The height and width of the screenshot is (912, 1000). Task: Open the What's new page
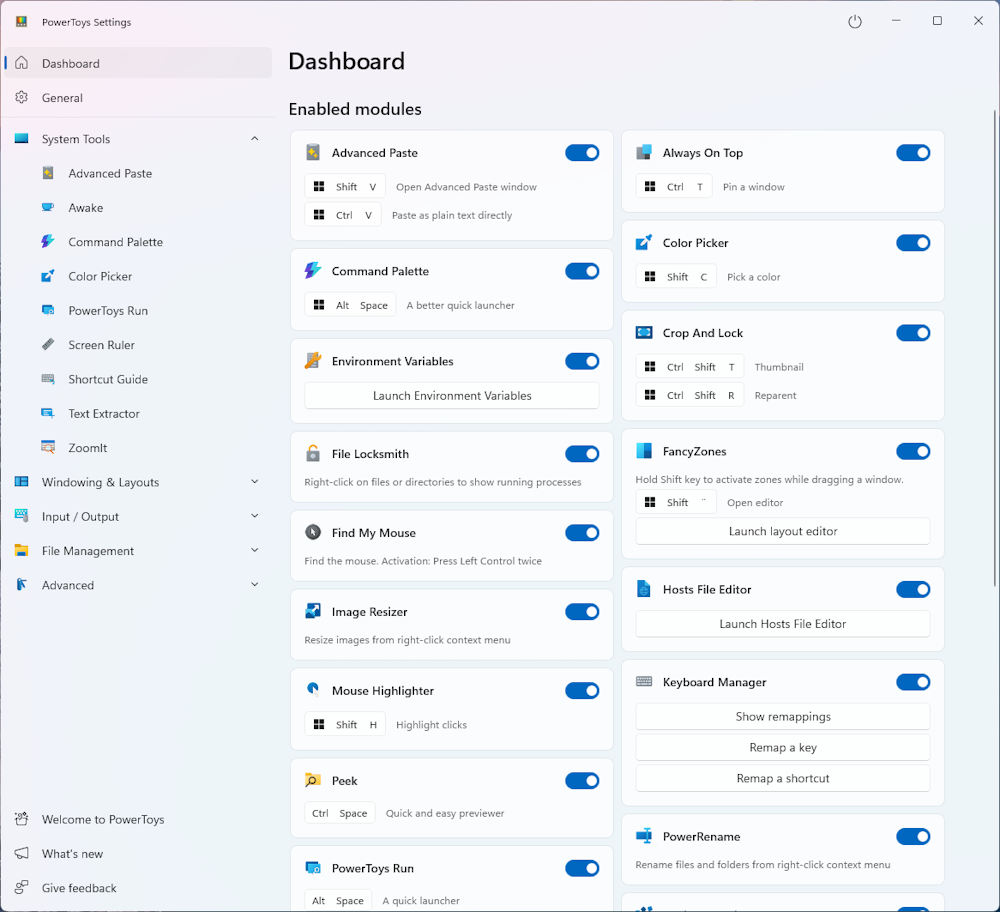click(138, 853)
